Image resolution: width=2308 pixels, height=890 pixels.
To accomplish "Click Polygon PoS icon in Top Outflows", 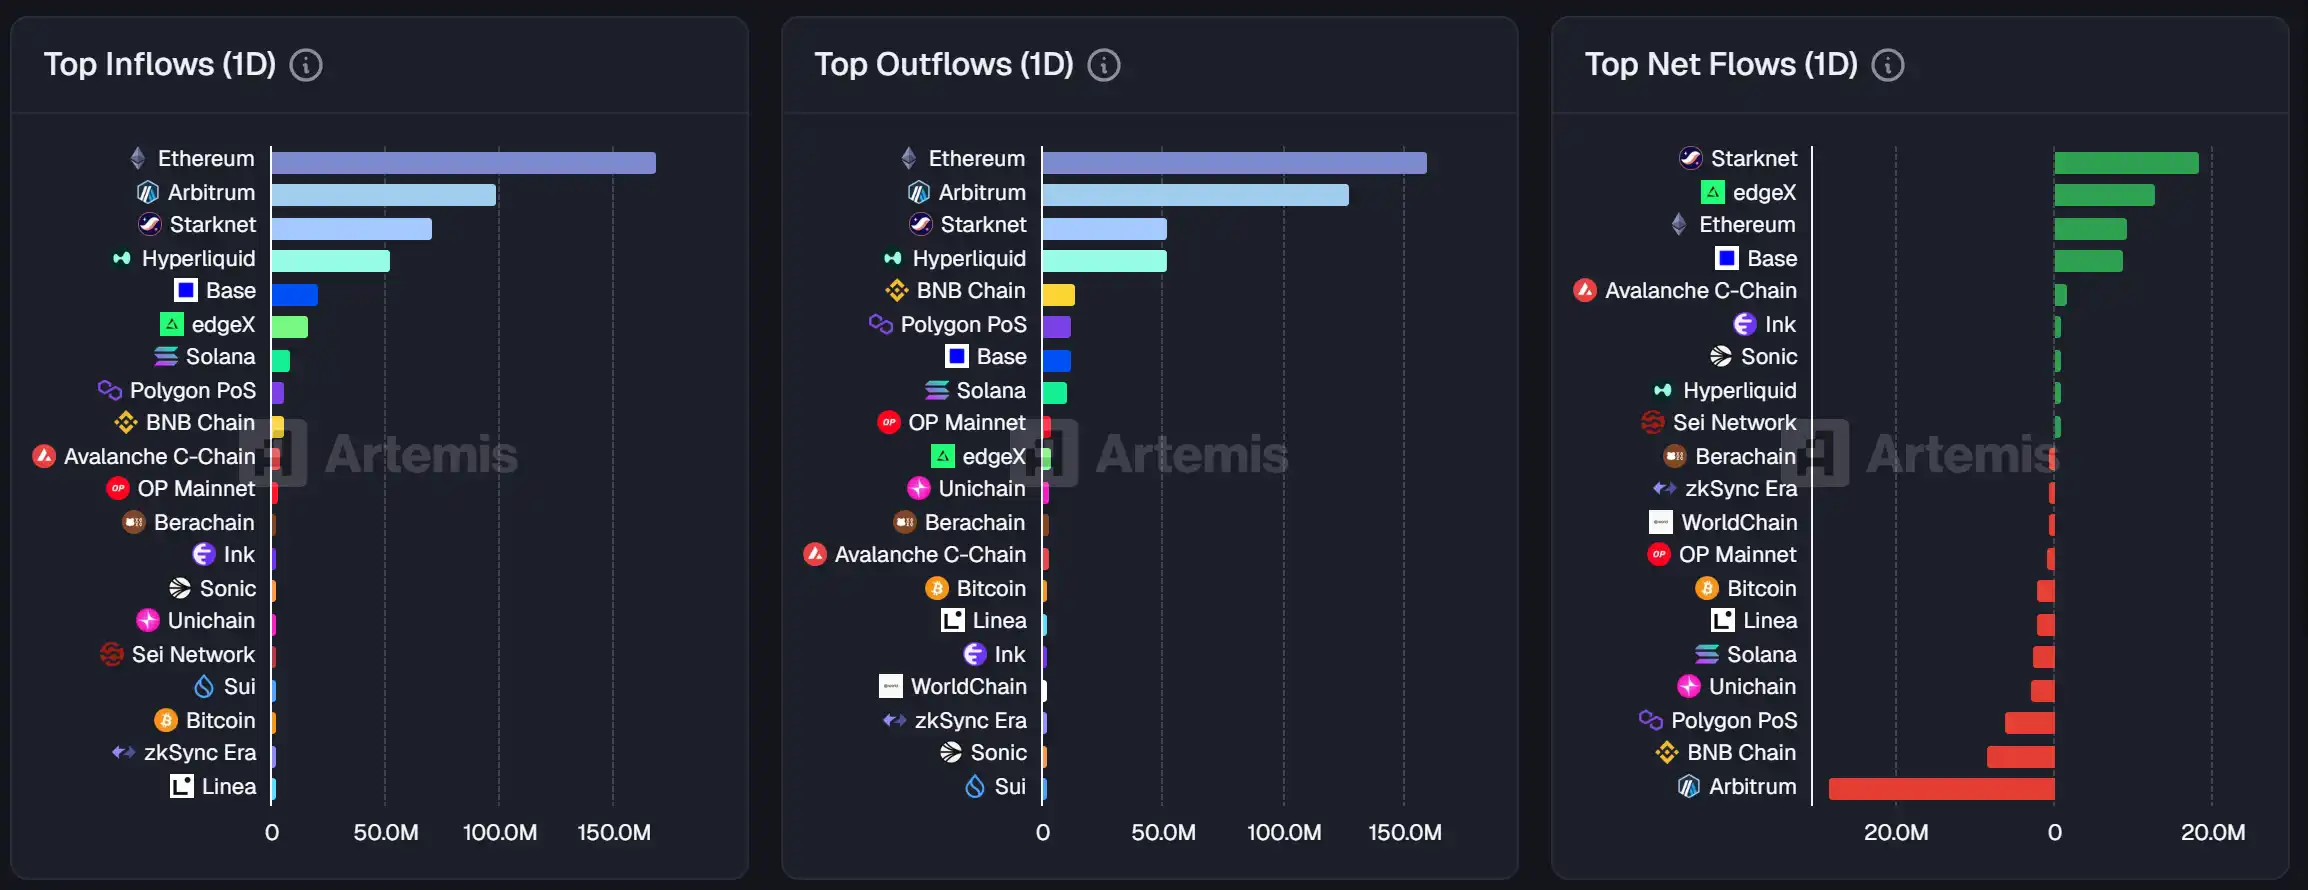I will (881, 324).
